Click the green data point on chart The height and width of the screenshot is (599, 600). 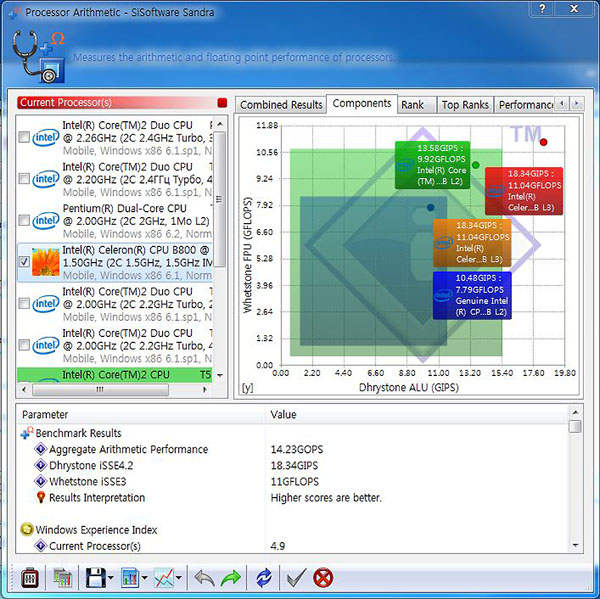pyautogui.click(x=476, y=165)
